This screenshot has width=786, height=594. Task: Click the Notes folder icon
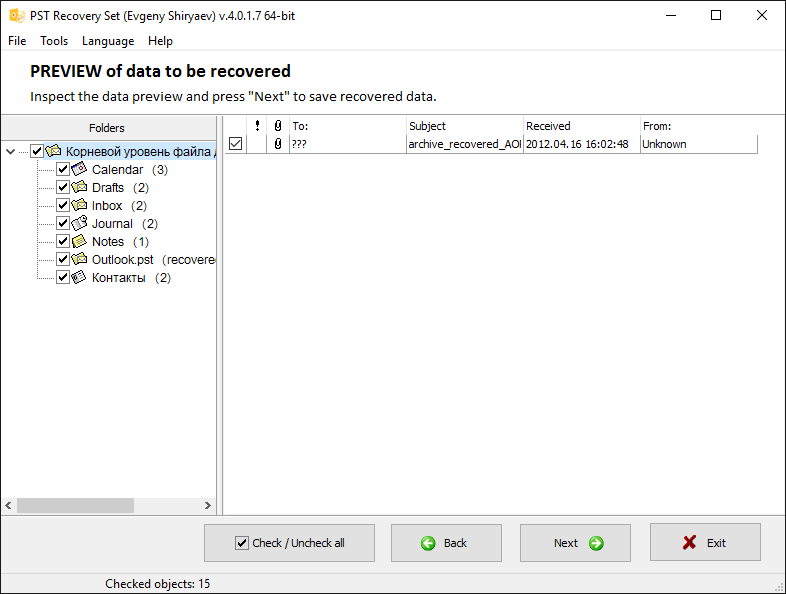pyautogui.click(x=79, y=241)
